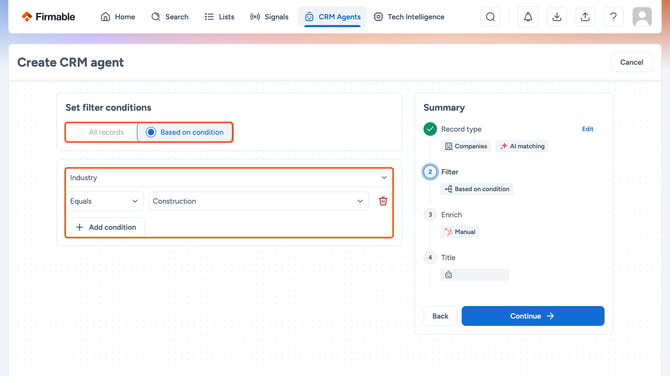Click the empty Title placeholder in Summary
This screenshot has width=670, height=376.
click(x=474, y=275)
